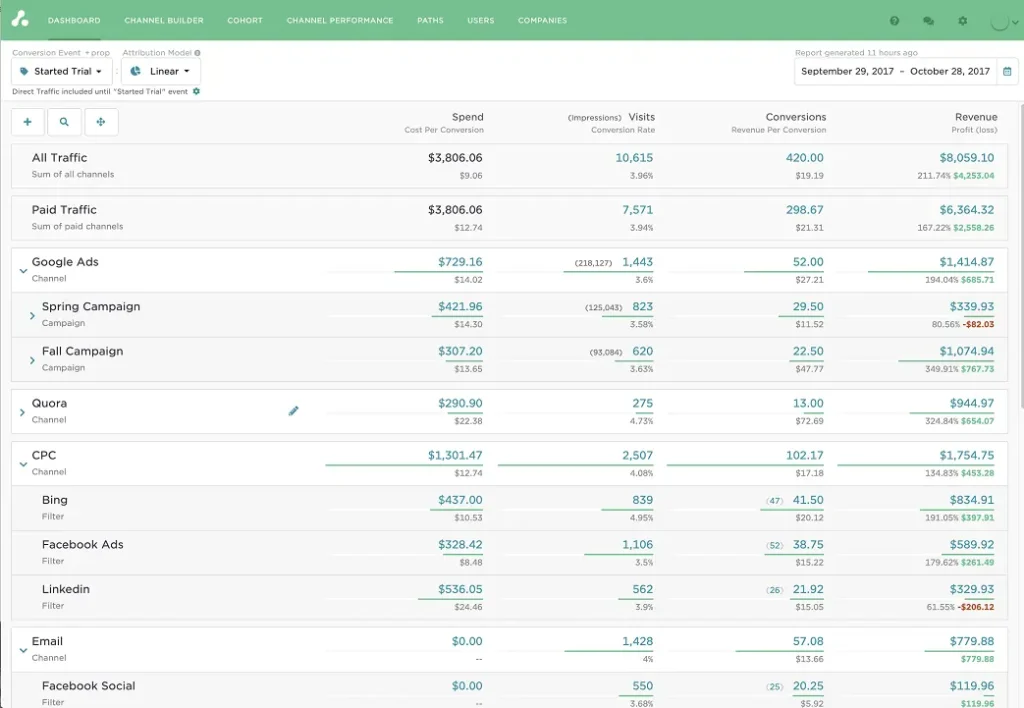
Task: Select the Paths navigation item
Action: coord(430,20)
